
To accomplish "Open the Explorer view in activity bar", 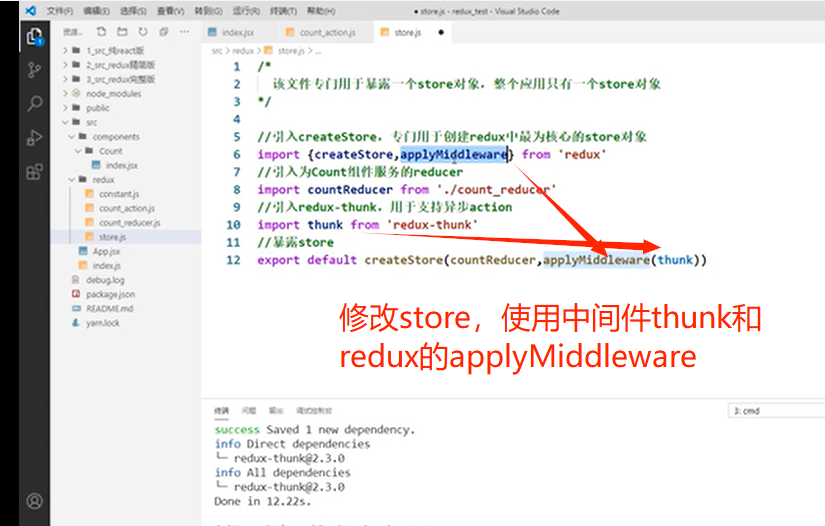I will (34, 37).
